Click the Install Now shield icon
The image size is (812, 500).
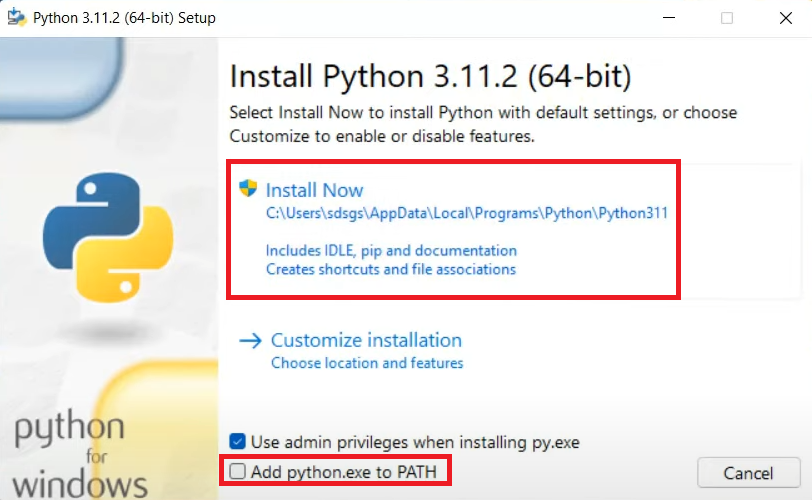click(248, 189)
